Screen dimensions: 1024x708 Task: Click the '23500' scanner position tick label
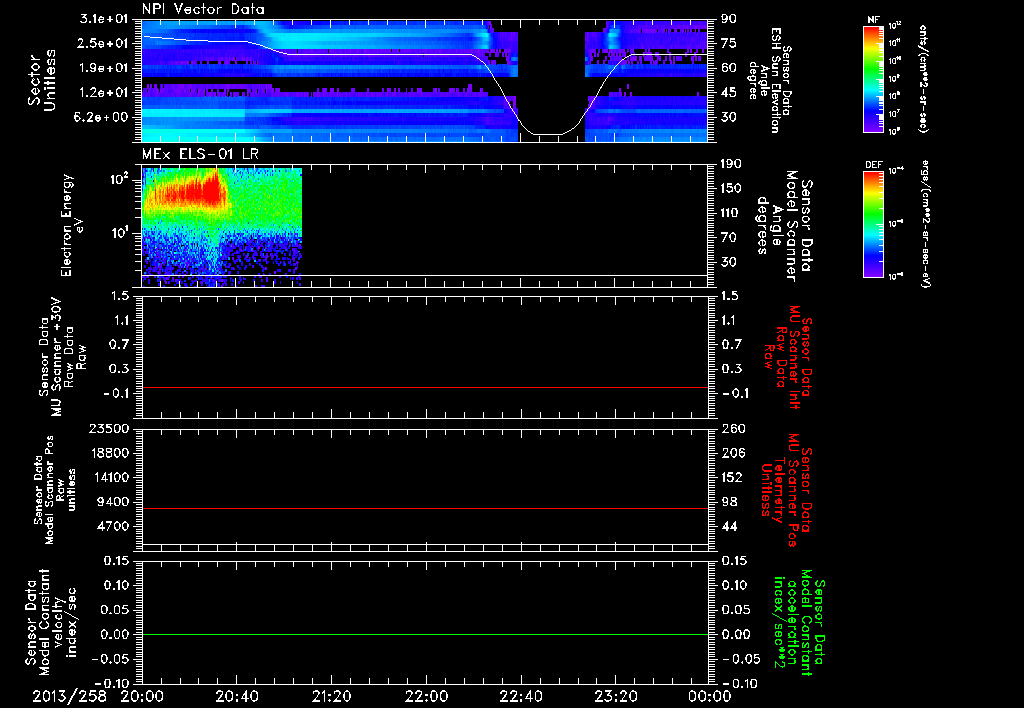[108, 428]
